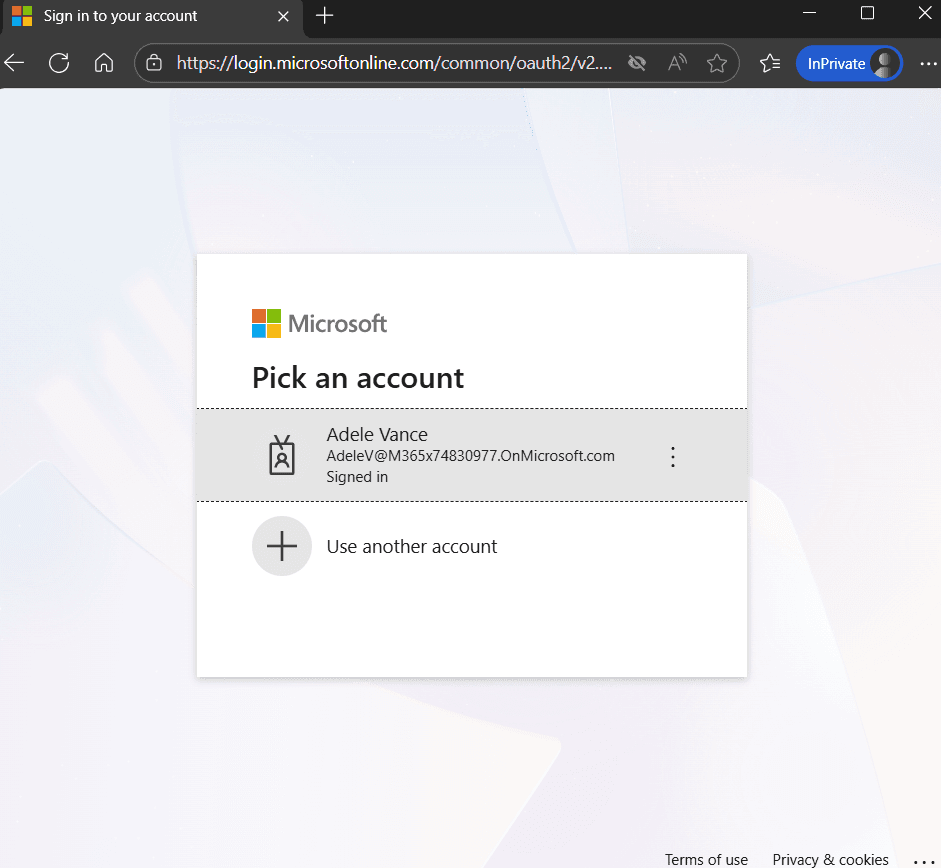
Task: Go back to the previous page
Action: click(14, 63)
